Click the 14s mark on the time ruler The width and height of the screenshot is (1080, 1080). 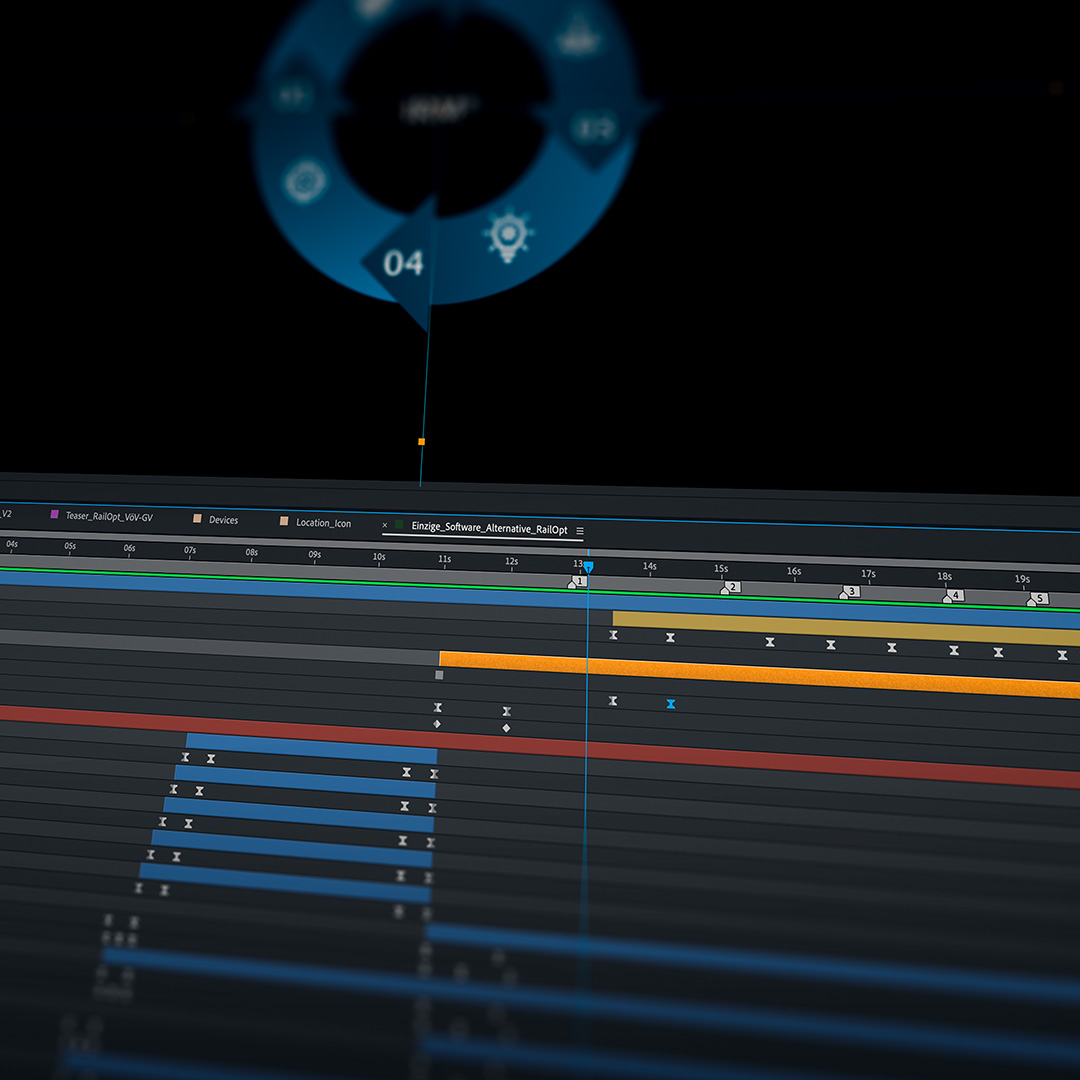click(650, 566)
